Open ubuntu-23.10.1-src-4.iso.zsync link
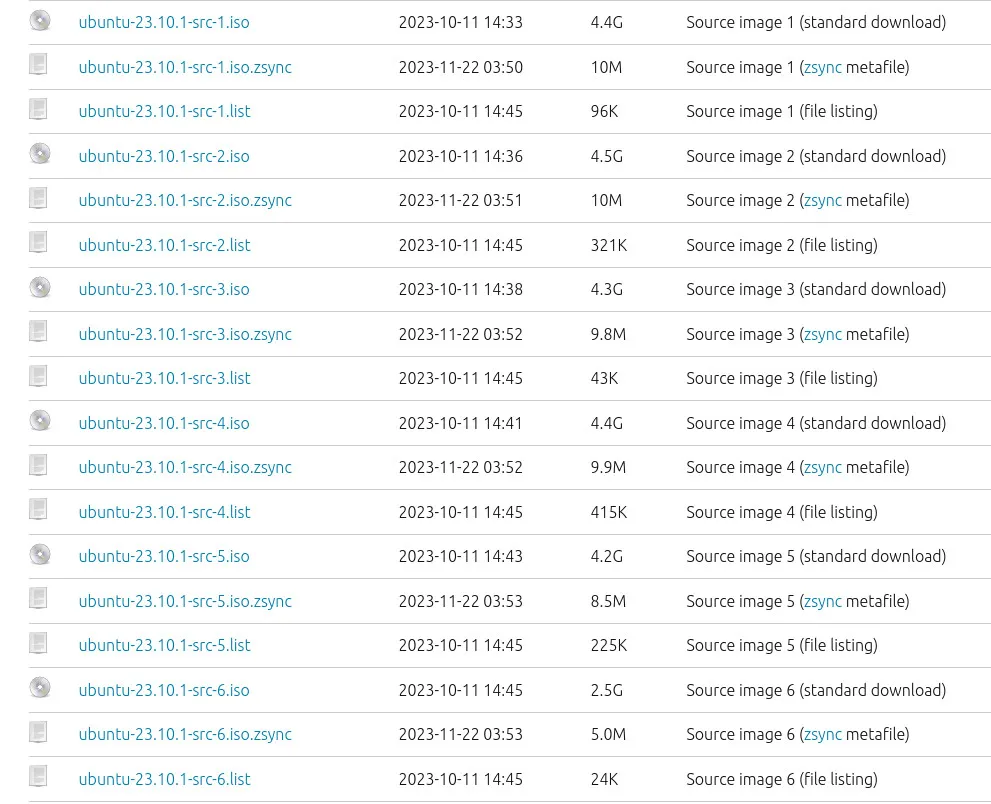991x804 pixels. point(185,467)
